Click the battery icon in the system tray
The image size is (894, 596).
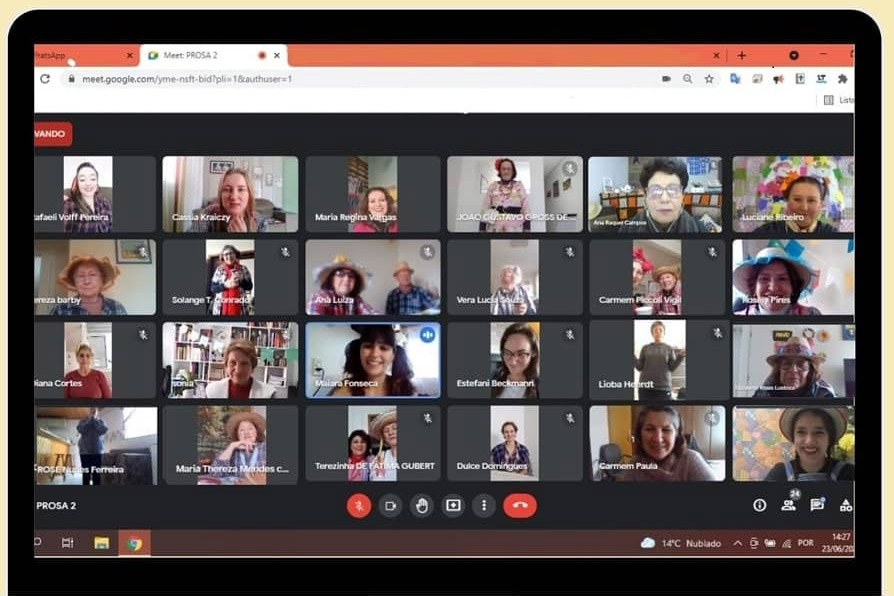770,543
